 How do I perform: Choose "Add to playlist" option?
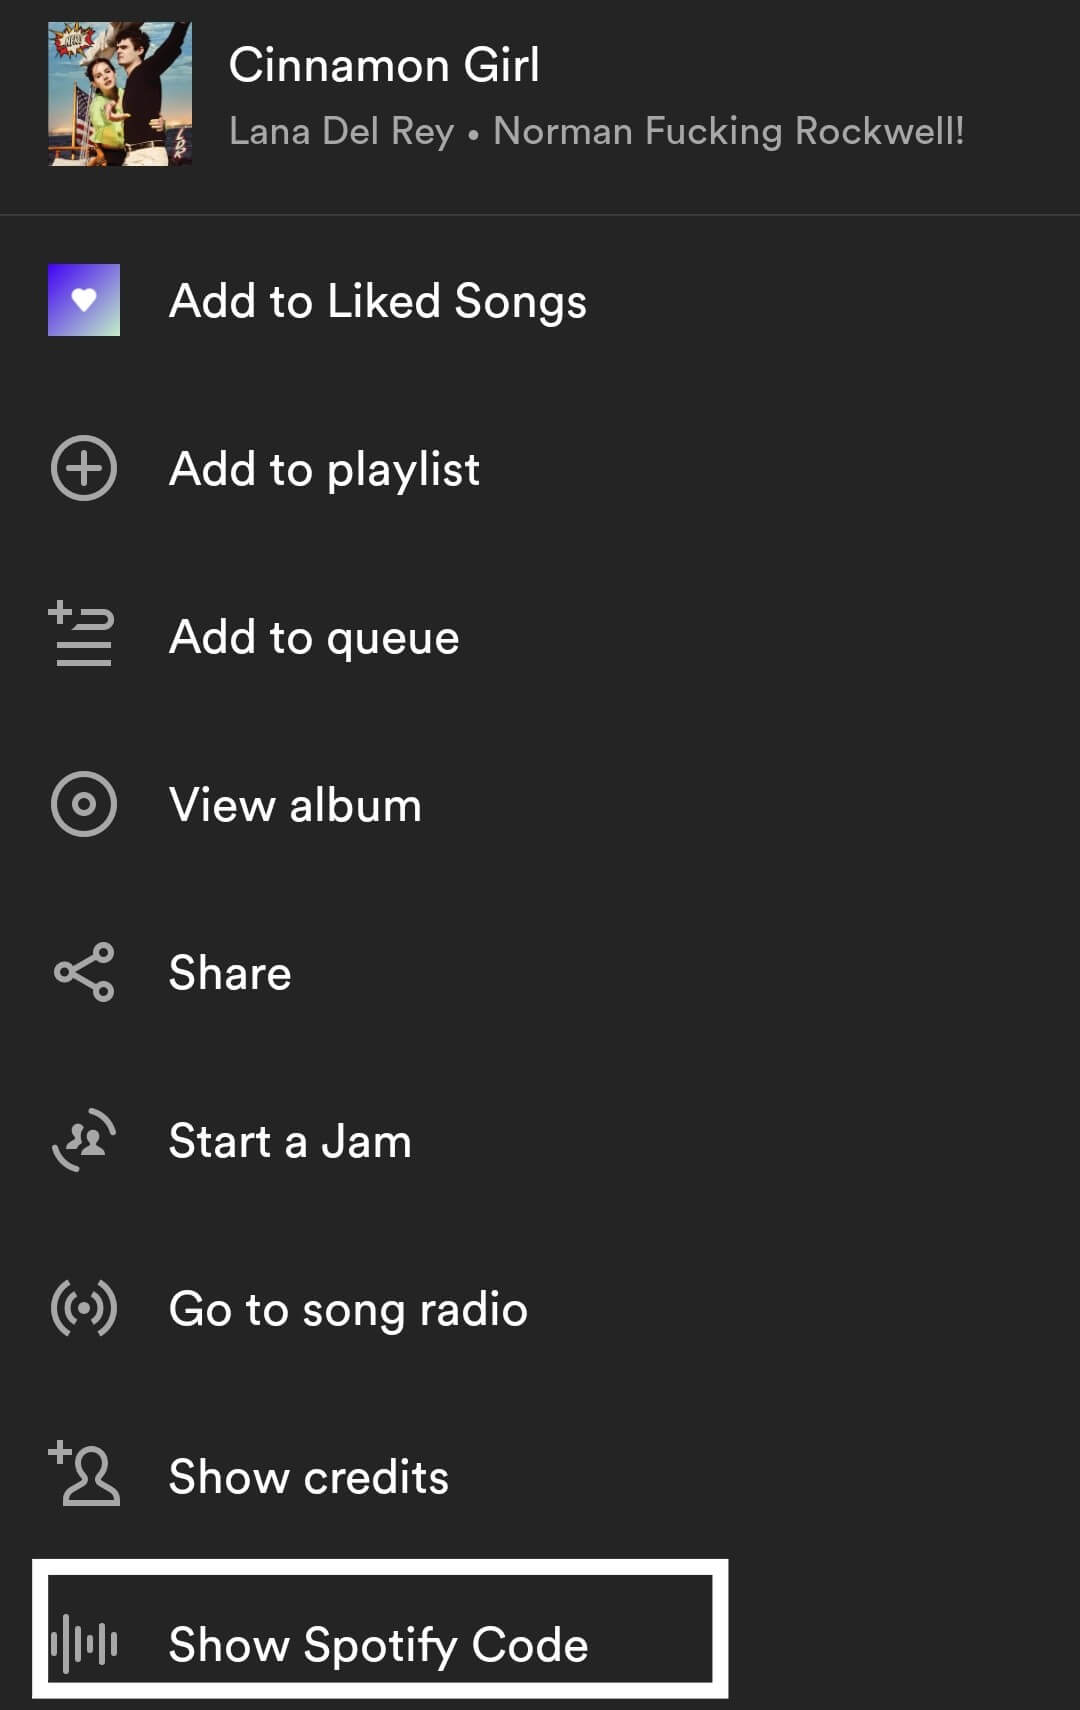pyautogui.click(x=324, y=469)
